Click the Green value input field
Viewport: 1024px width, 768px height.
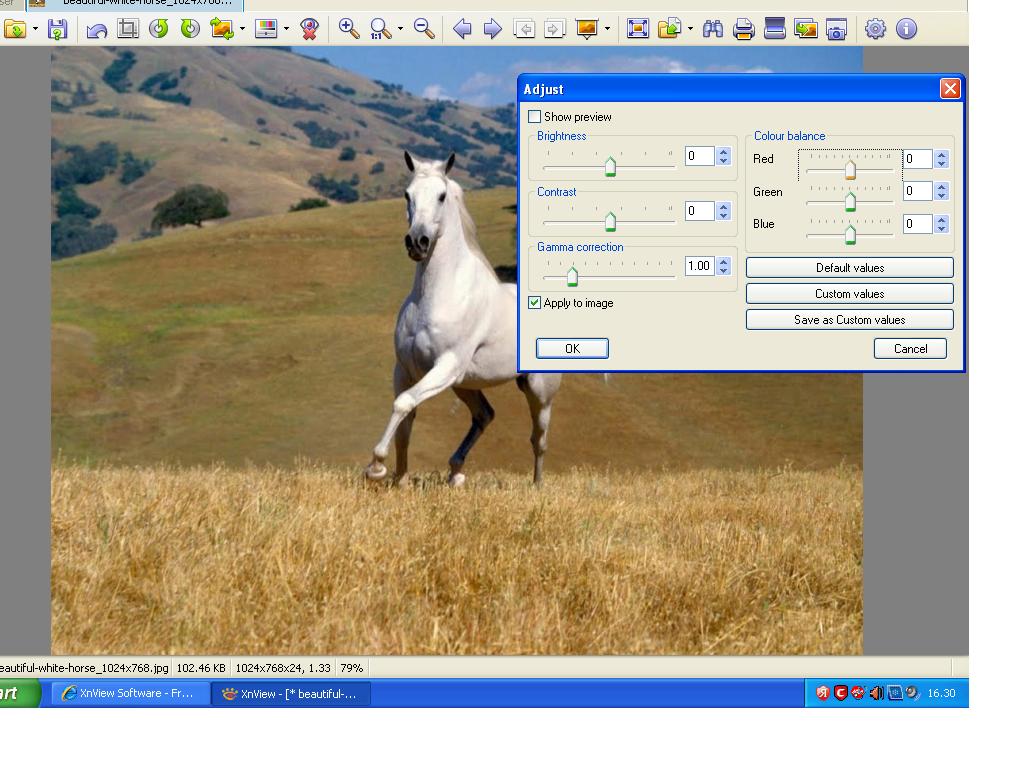pos(918,191)
